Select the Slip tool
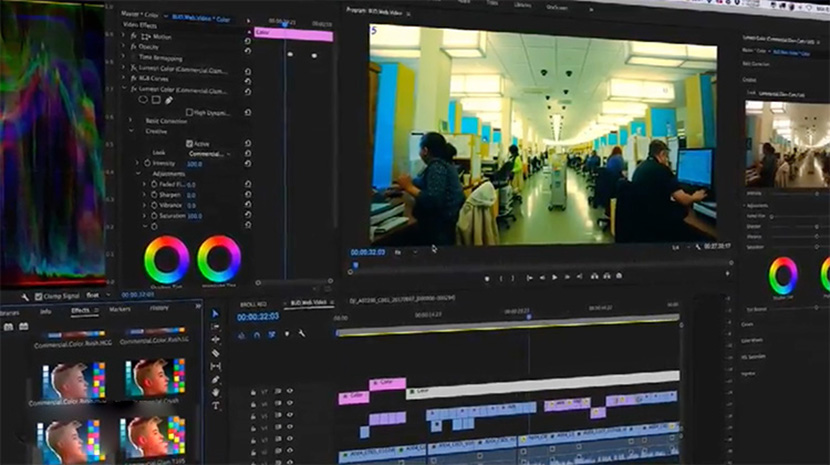 215,366
